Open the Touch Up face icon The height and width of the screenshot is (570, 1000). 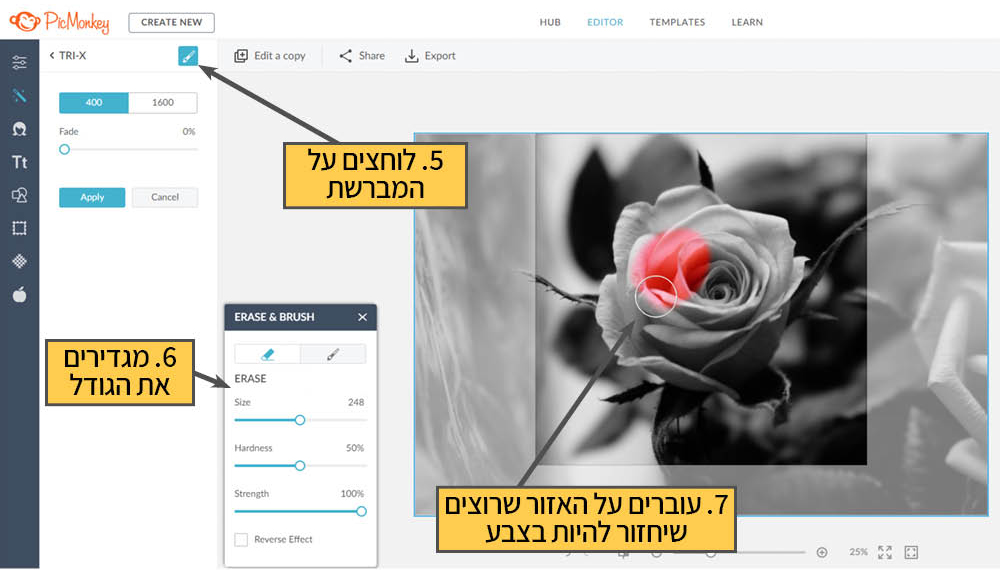click(x=19, y=129)
